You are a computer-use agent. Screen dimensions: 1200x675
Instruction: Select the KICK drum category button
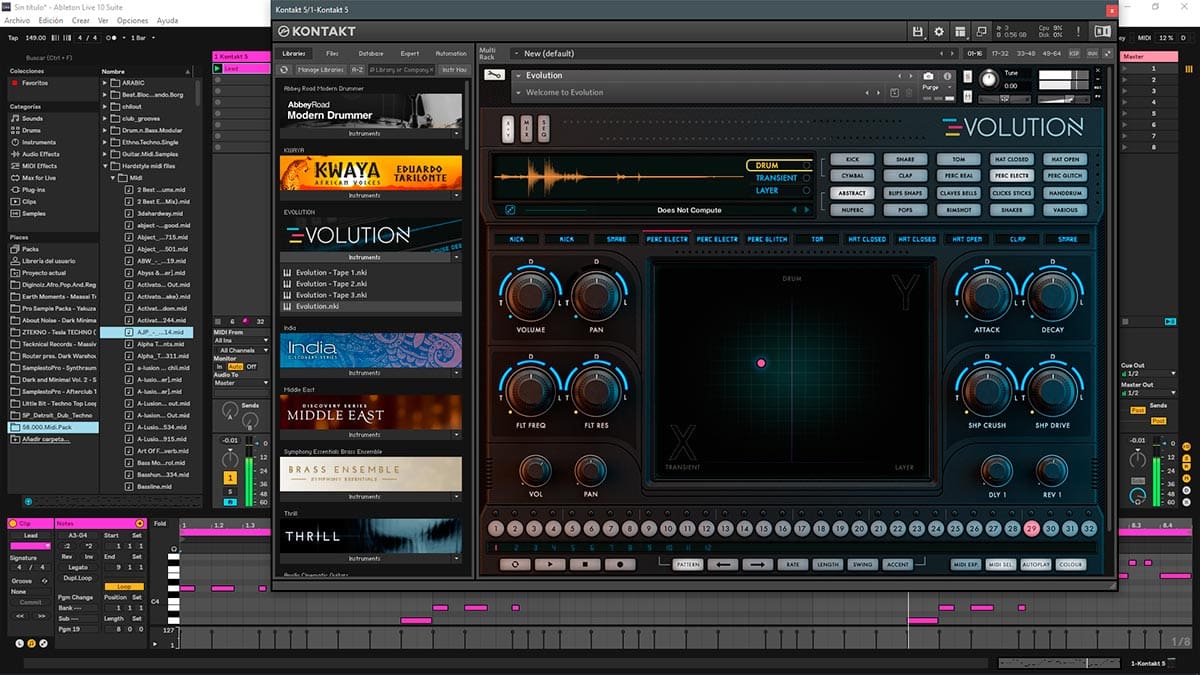[852, 159]
